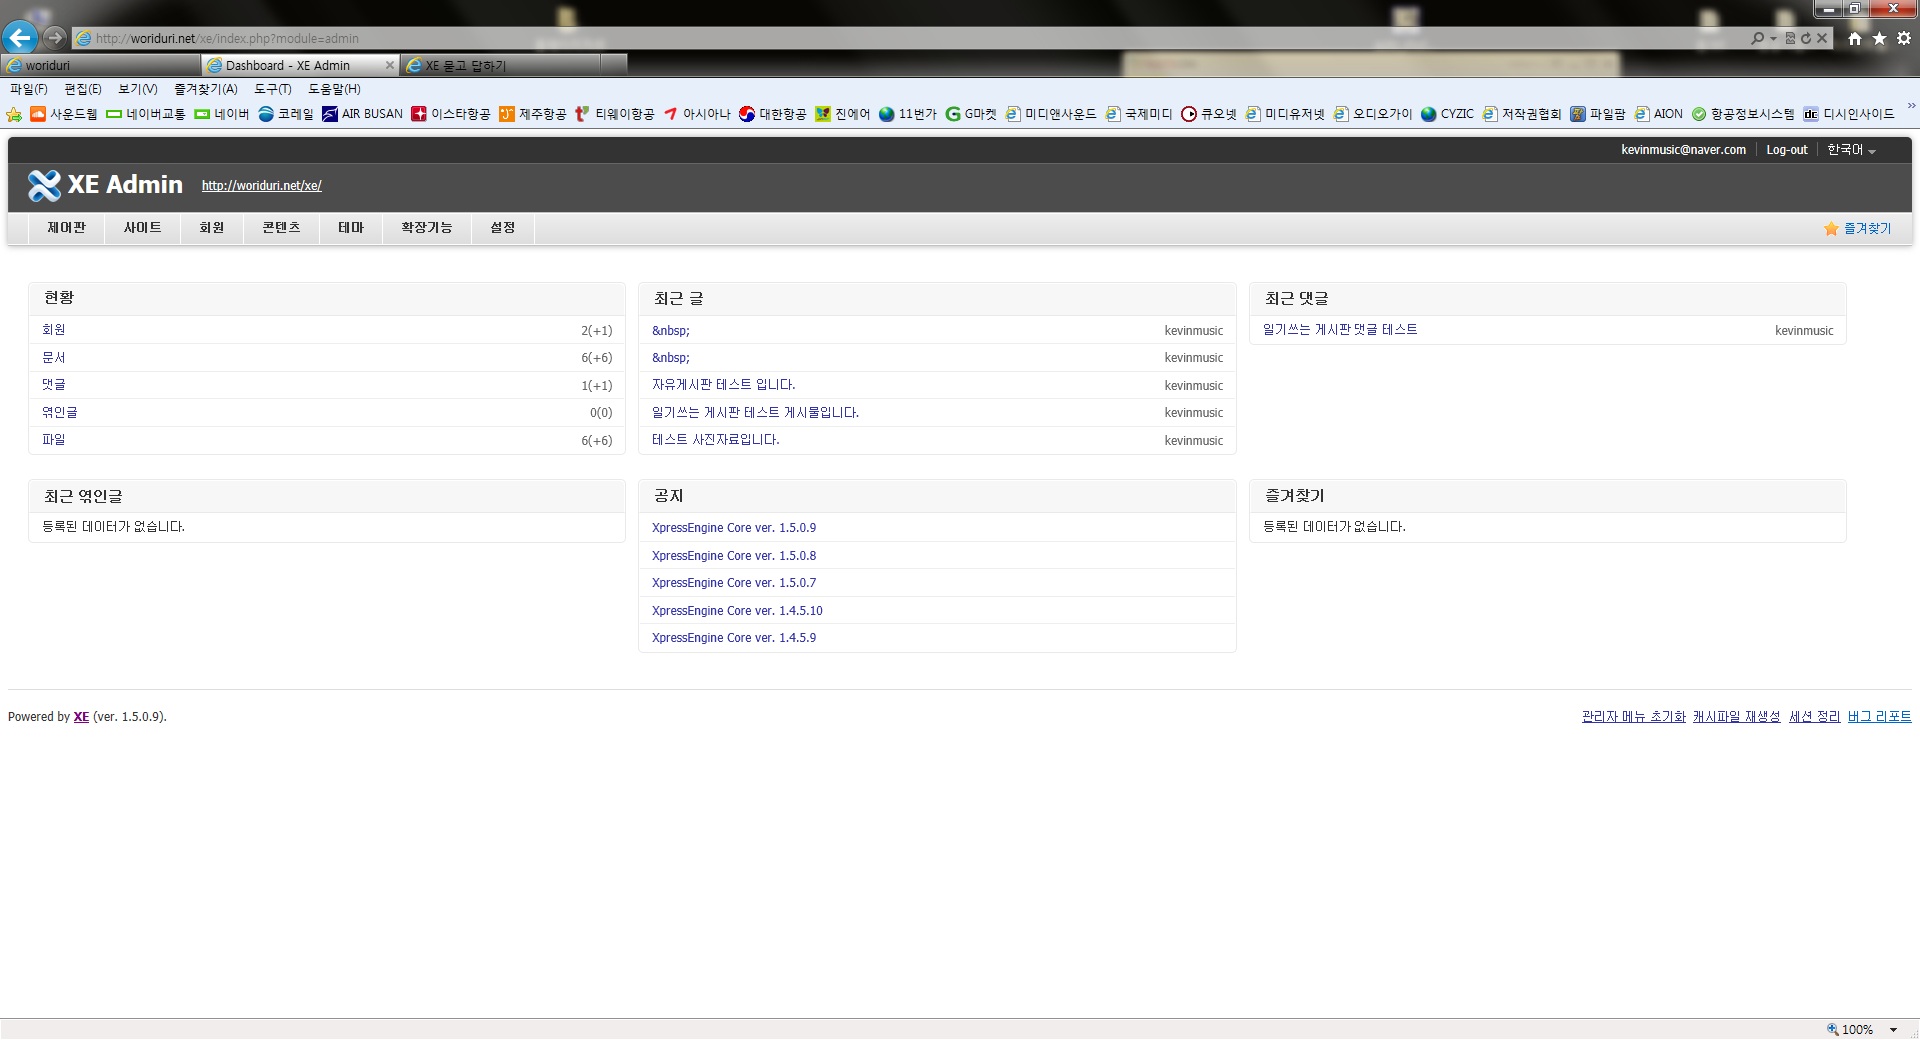Click the favorites star icon in the browser toolbar
This screenshot has width=1920, height=1040.
[x=1878, y=38]
